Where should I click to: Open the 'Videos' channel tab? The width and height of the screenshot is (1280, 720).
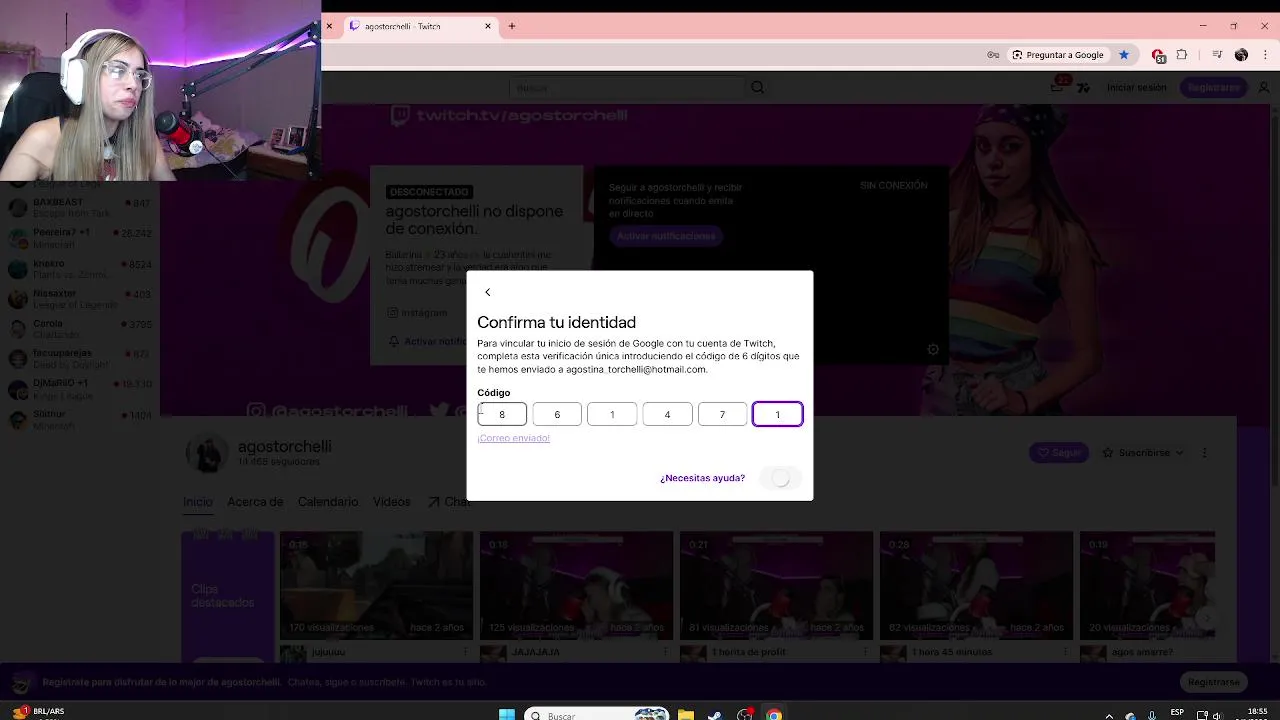(392, 502)
